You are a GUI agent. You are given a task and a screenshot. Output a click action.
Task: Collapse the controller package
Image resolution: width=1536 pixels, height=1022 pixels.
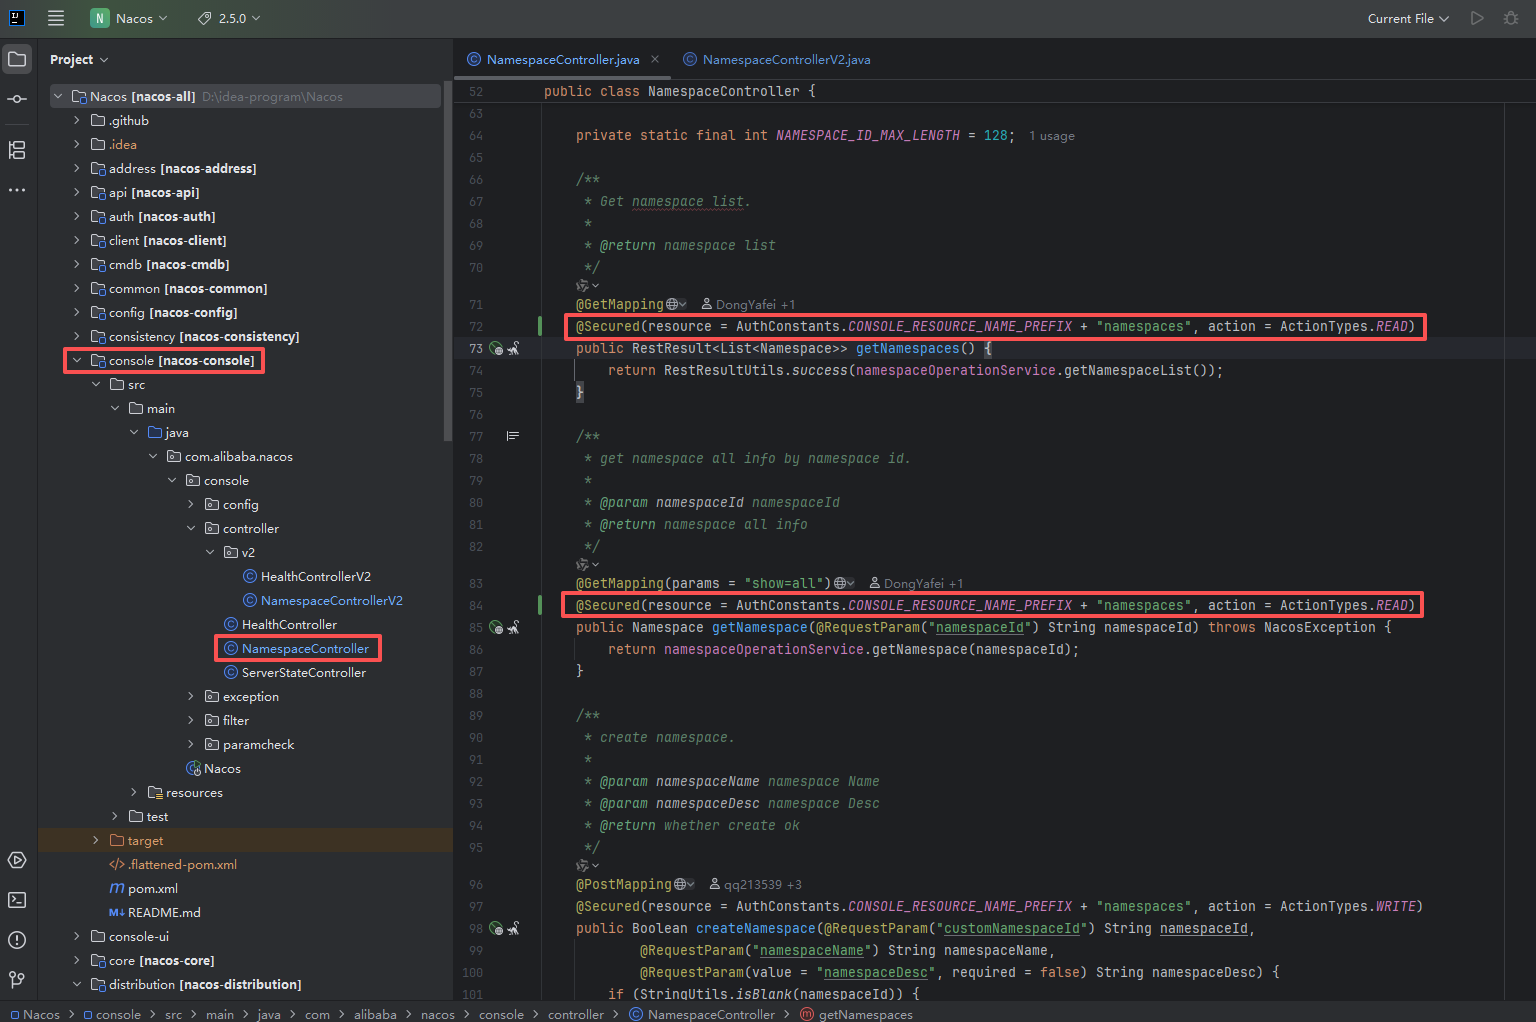click(191, 529)
